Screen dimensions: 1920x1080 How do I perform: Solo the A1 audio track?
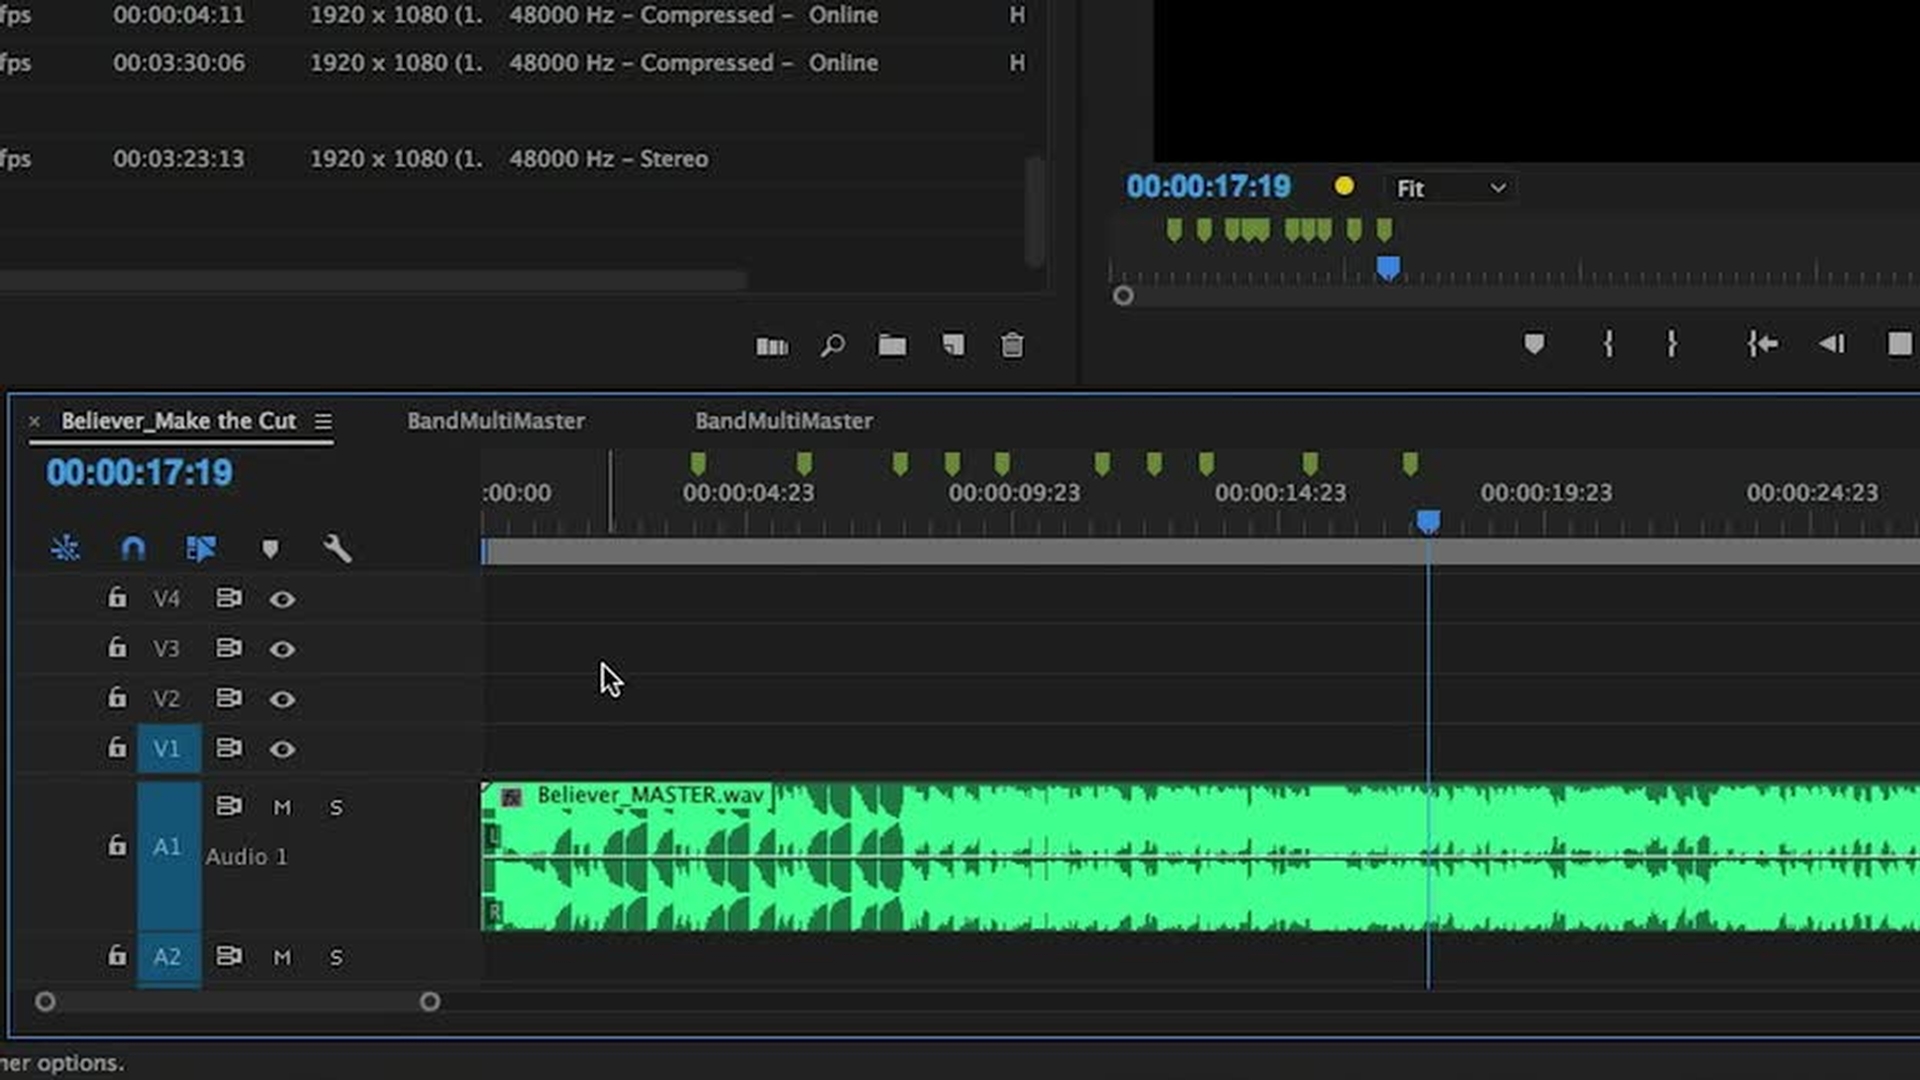[336, 807]
